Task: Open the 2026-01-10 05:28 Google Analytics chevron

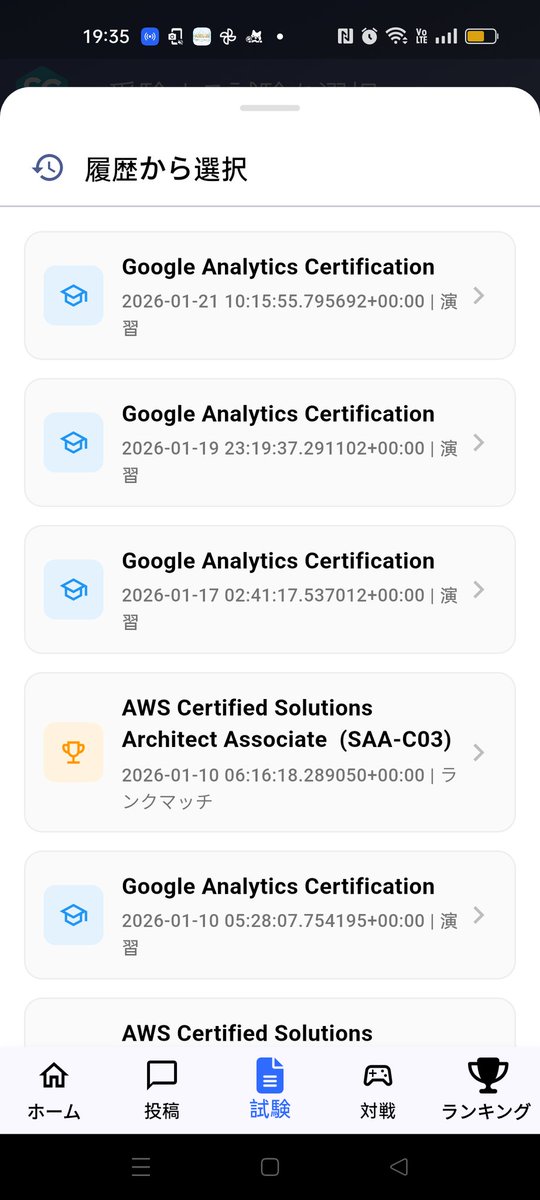Action: point(479,915)
